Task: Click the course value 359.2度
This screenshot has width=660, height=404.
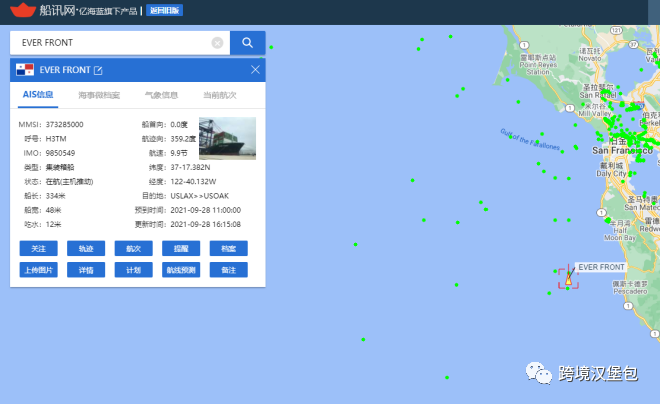Action: [183, 138]
